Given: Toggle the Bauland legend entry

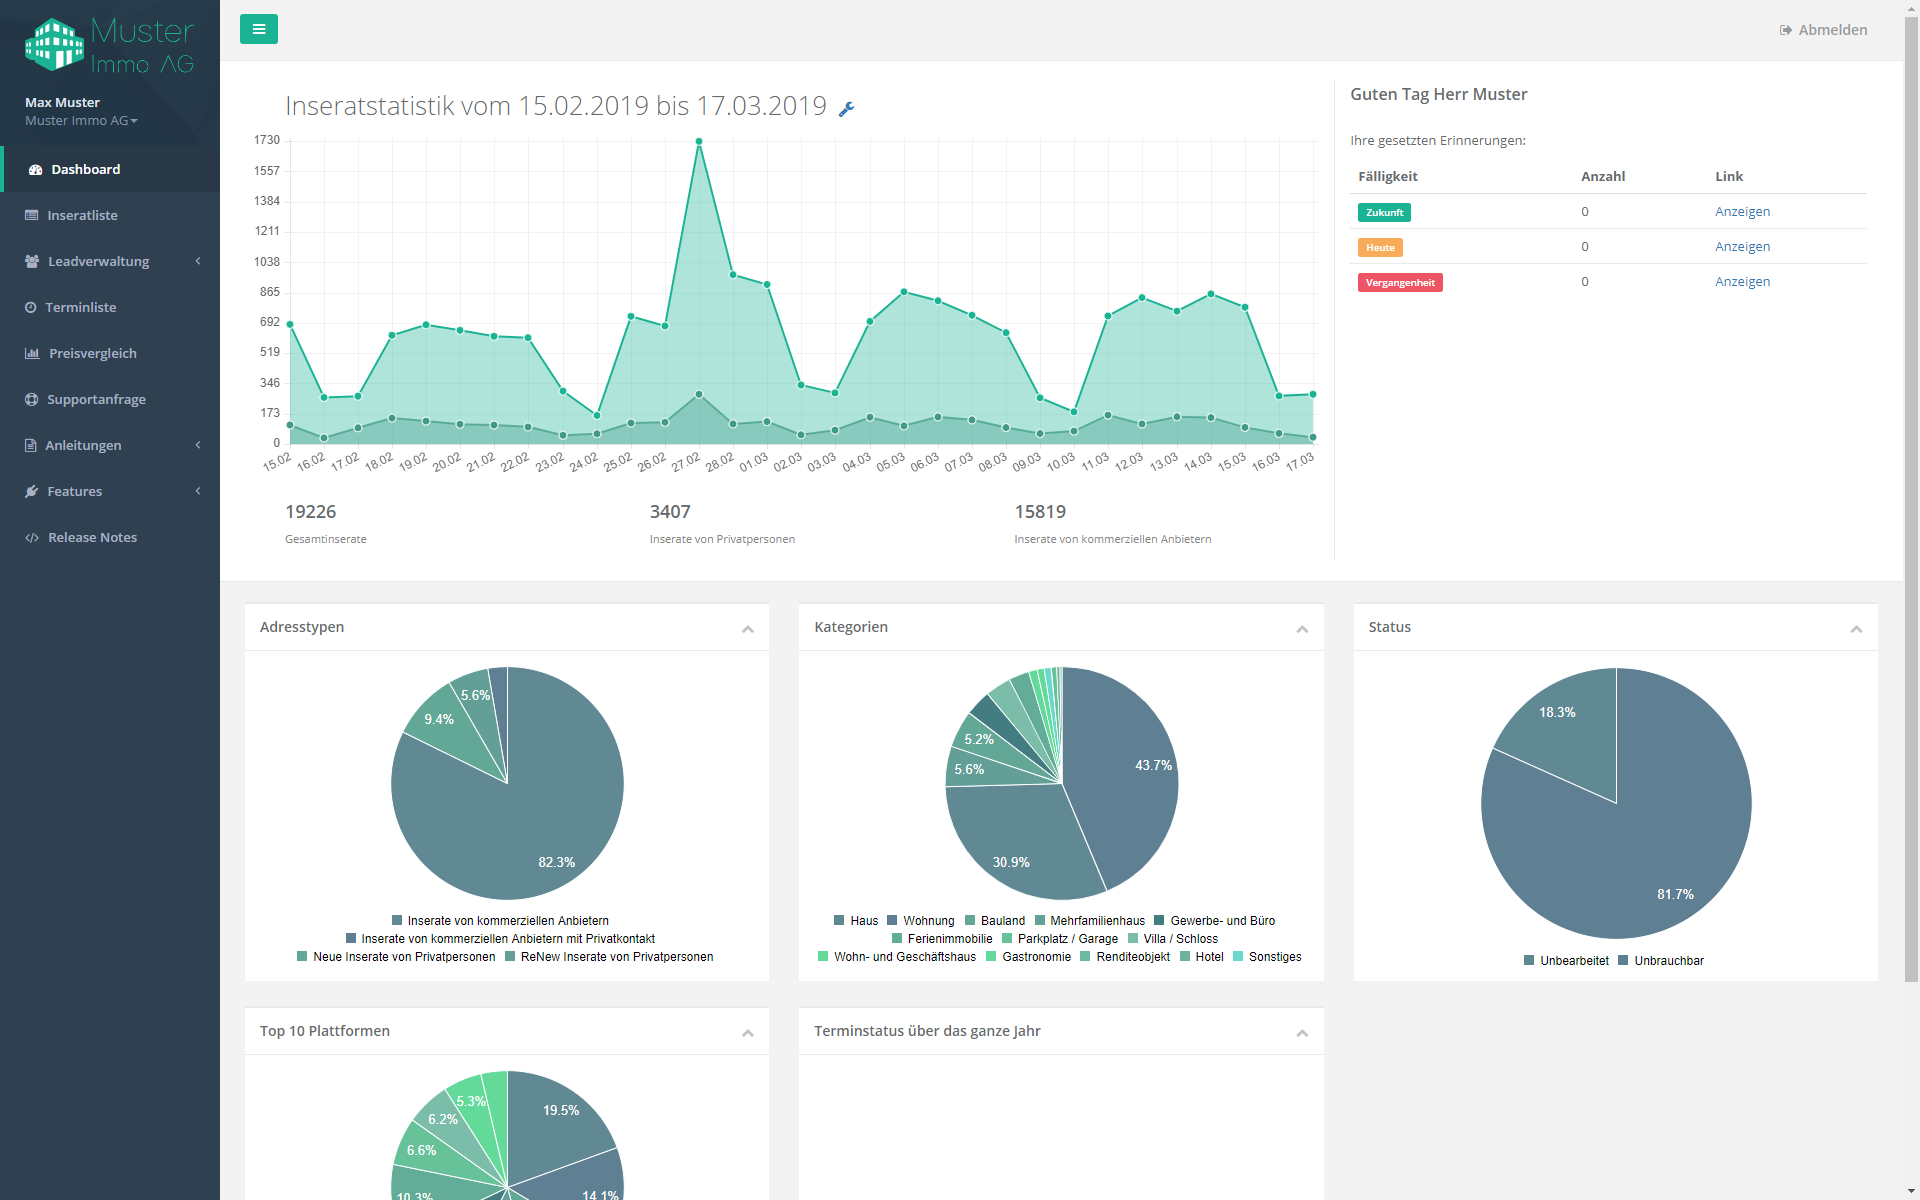Looking at the screenshot, I should click(995, 921).
